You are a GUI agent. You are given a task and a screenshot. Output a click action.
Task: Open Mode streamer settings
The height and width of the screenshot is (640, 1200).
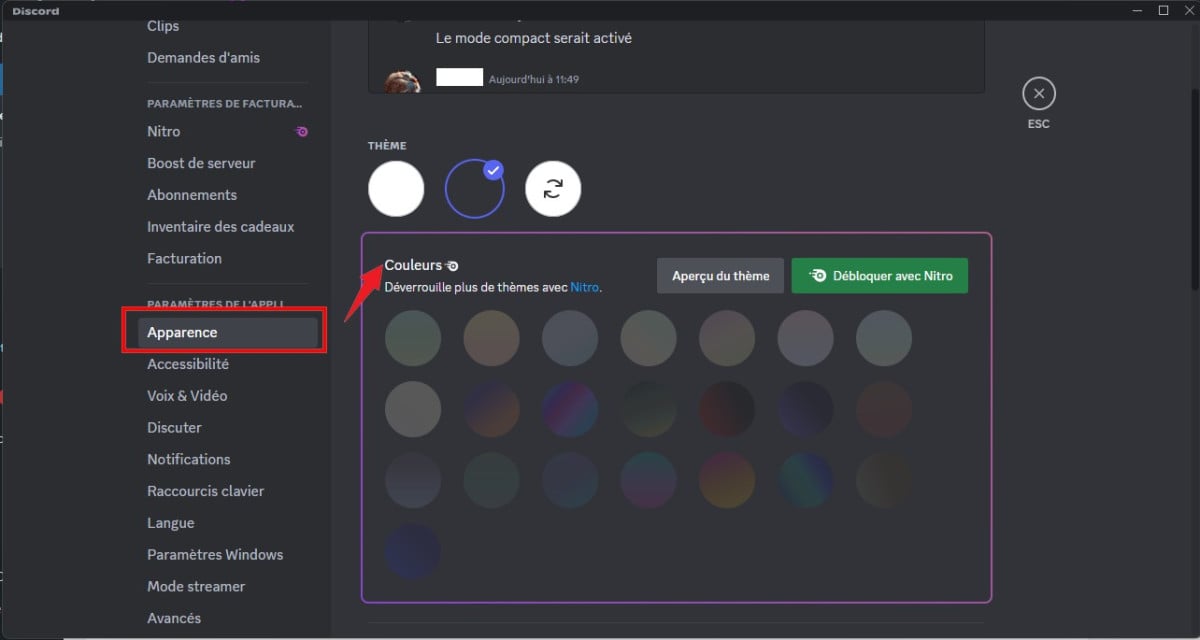pyautogui.click(x=196, y=586)
